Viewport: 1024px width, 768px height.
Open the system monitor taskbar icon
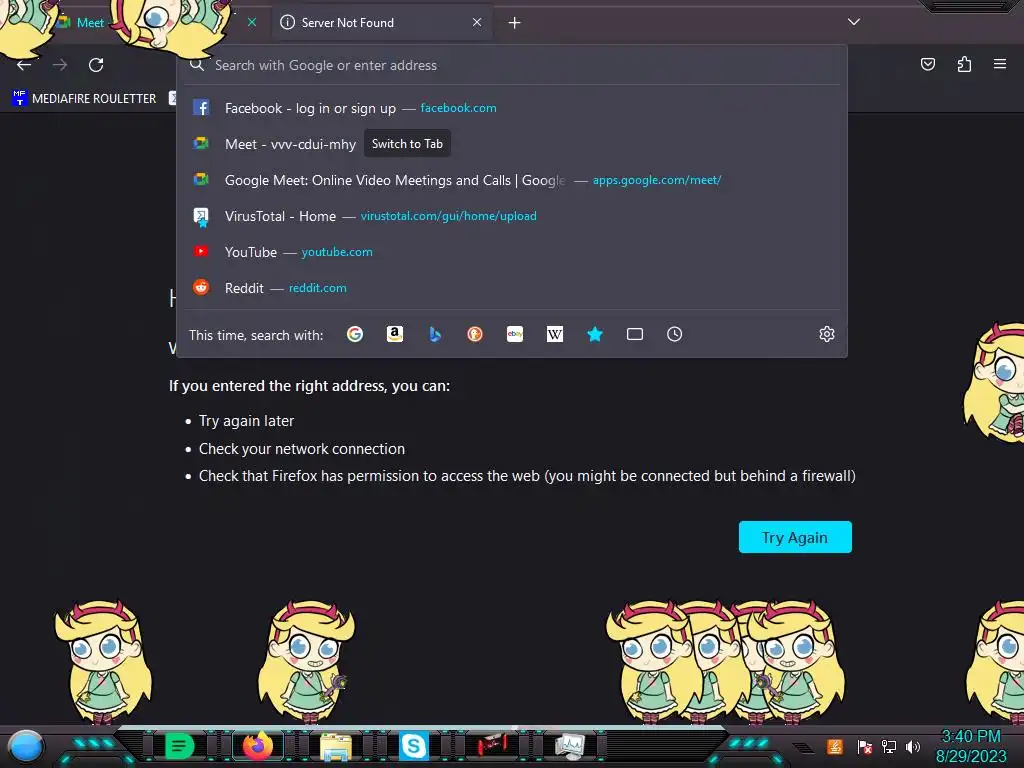(x=569, y=746)
